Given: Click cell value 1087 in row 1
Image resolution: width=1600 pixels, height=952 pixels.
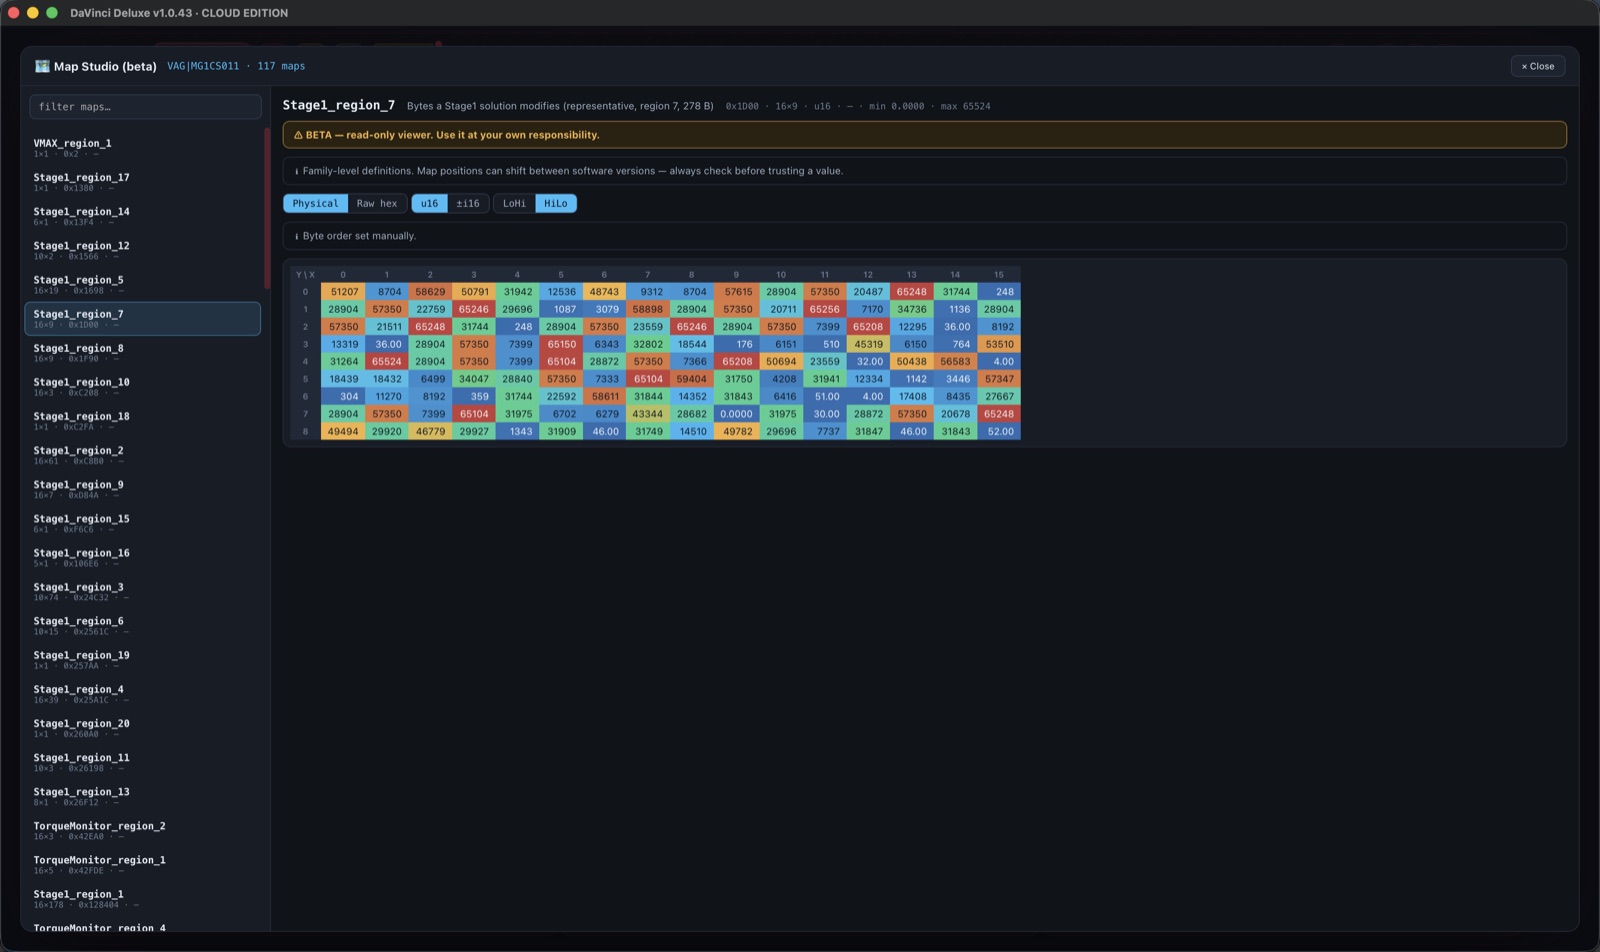Looking at the screenshot, I should click(x=561, y=310).
